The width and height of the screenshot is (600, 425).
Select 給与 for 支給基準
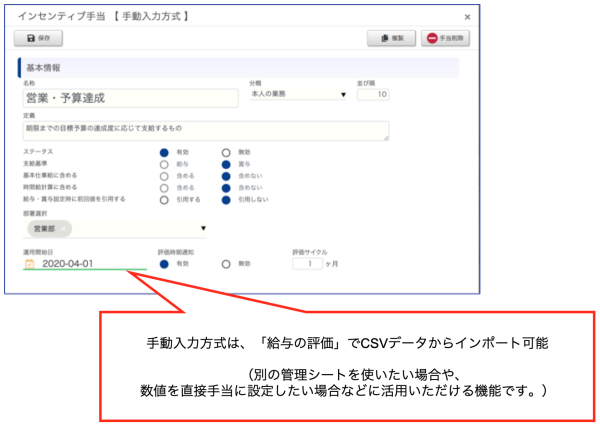(164, 164)
